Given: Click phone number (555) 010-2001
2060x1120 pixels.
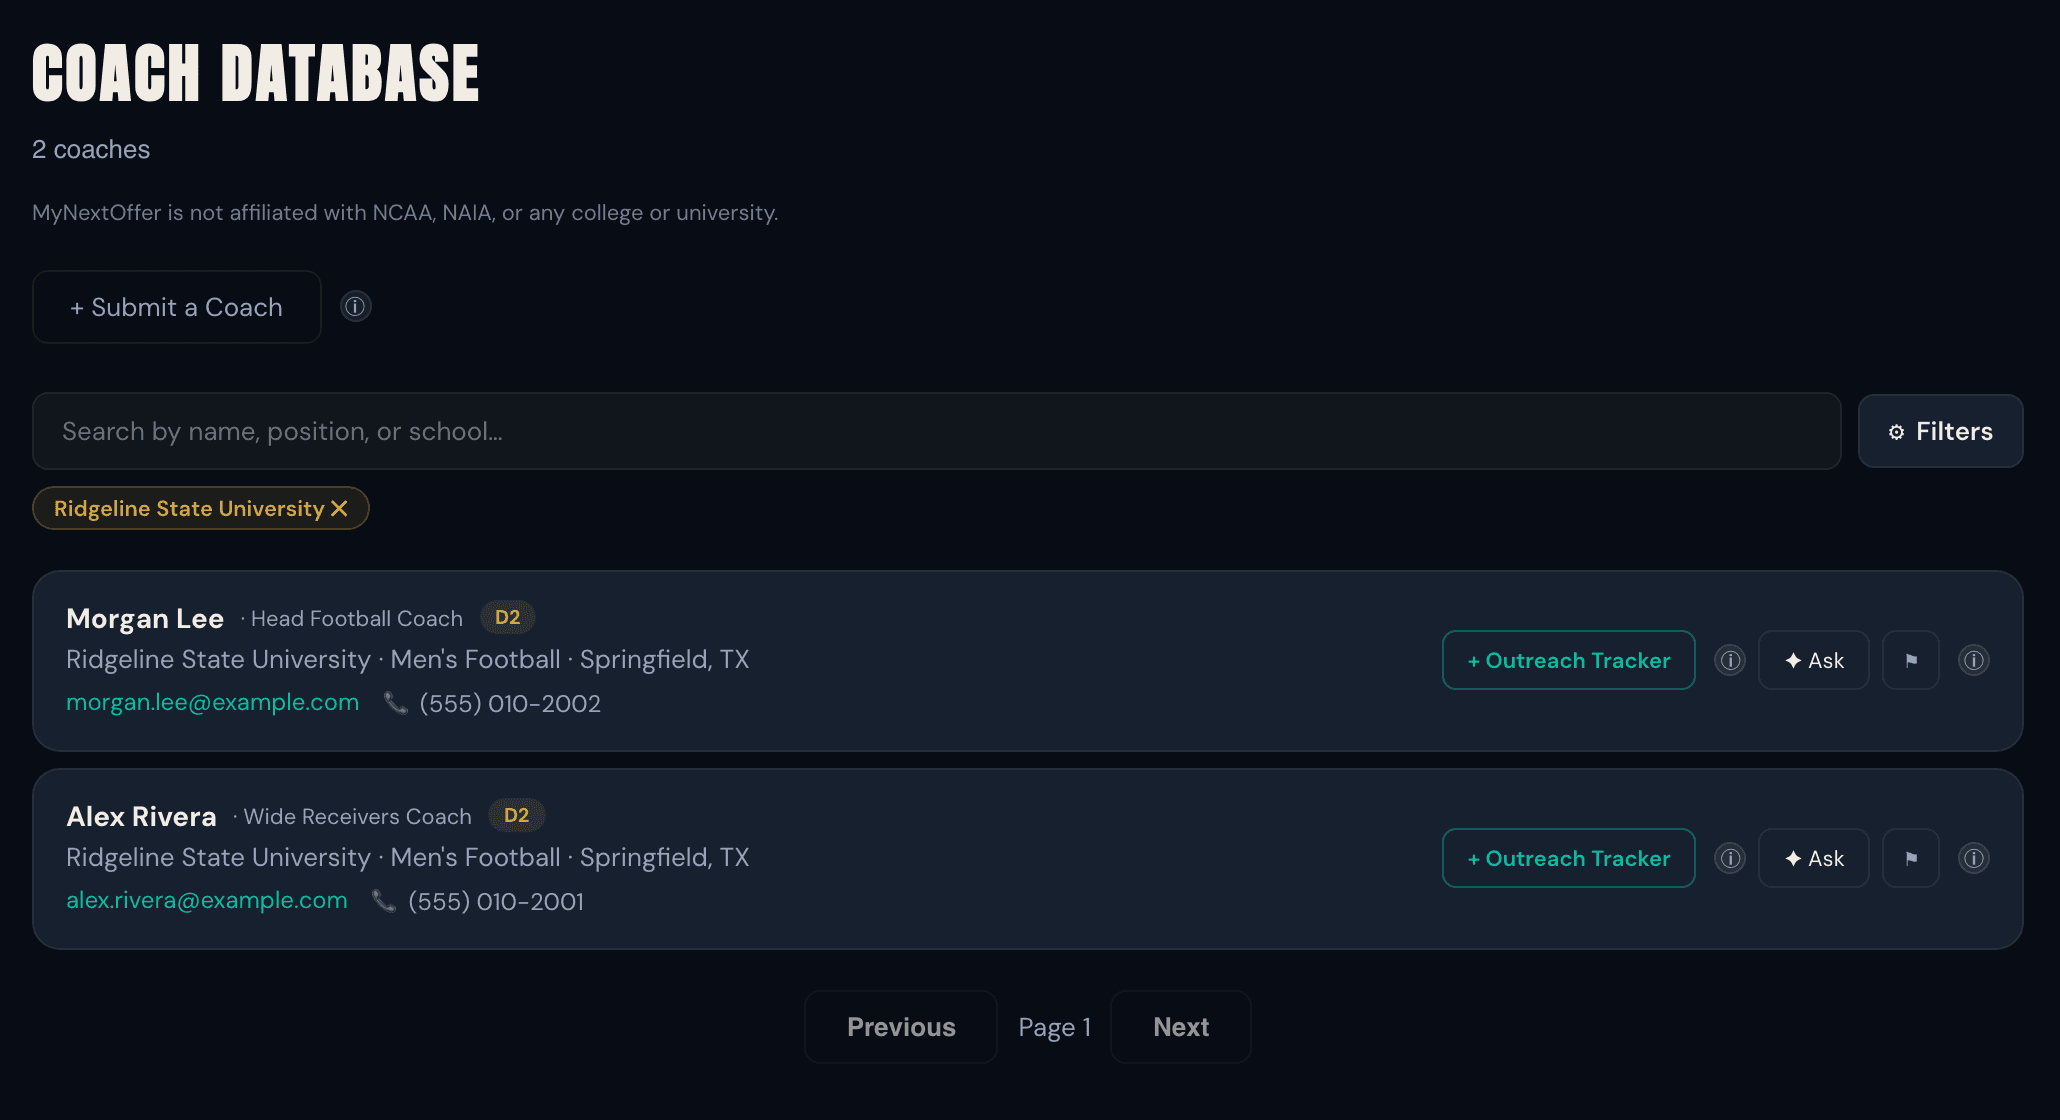Looking at the screenshot, I should coord(496,901).
